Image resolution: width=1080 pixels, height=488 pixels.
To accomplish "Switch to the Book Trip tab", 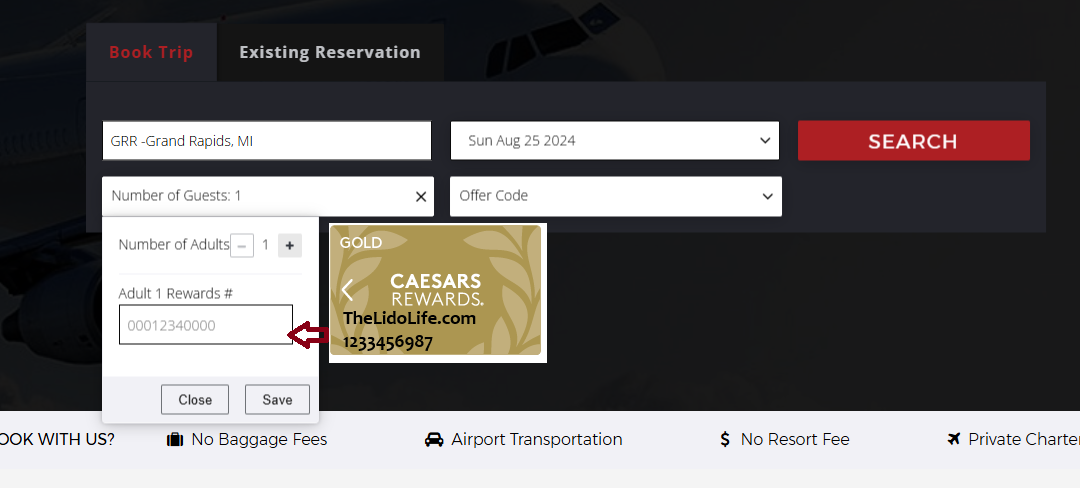I will click(151, 52).
